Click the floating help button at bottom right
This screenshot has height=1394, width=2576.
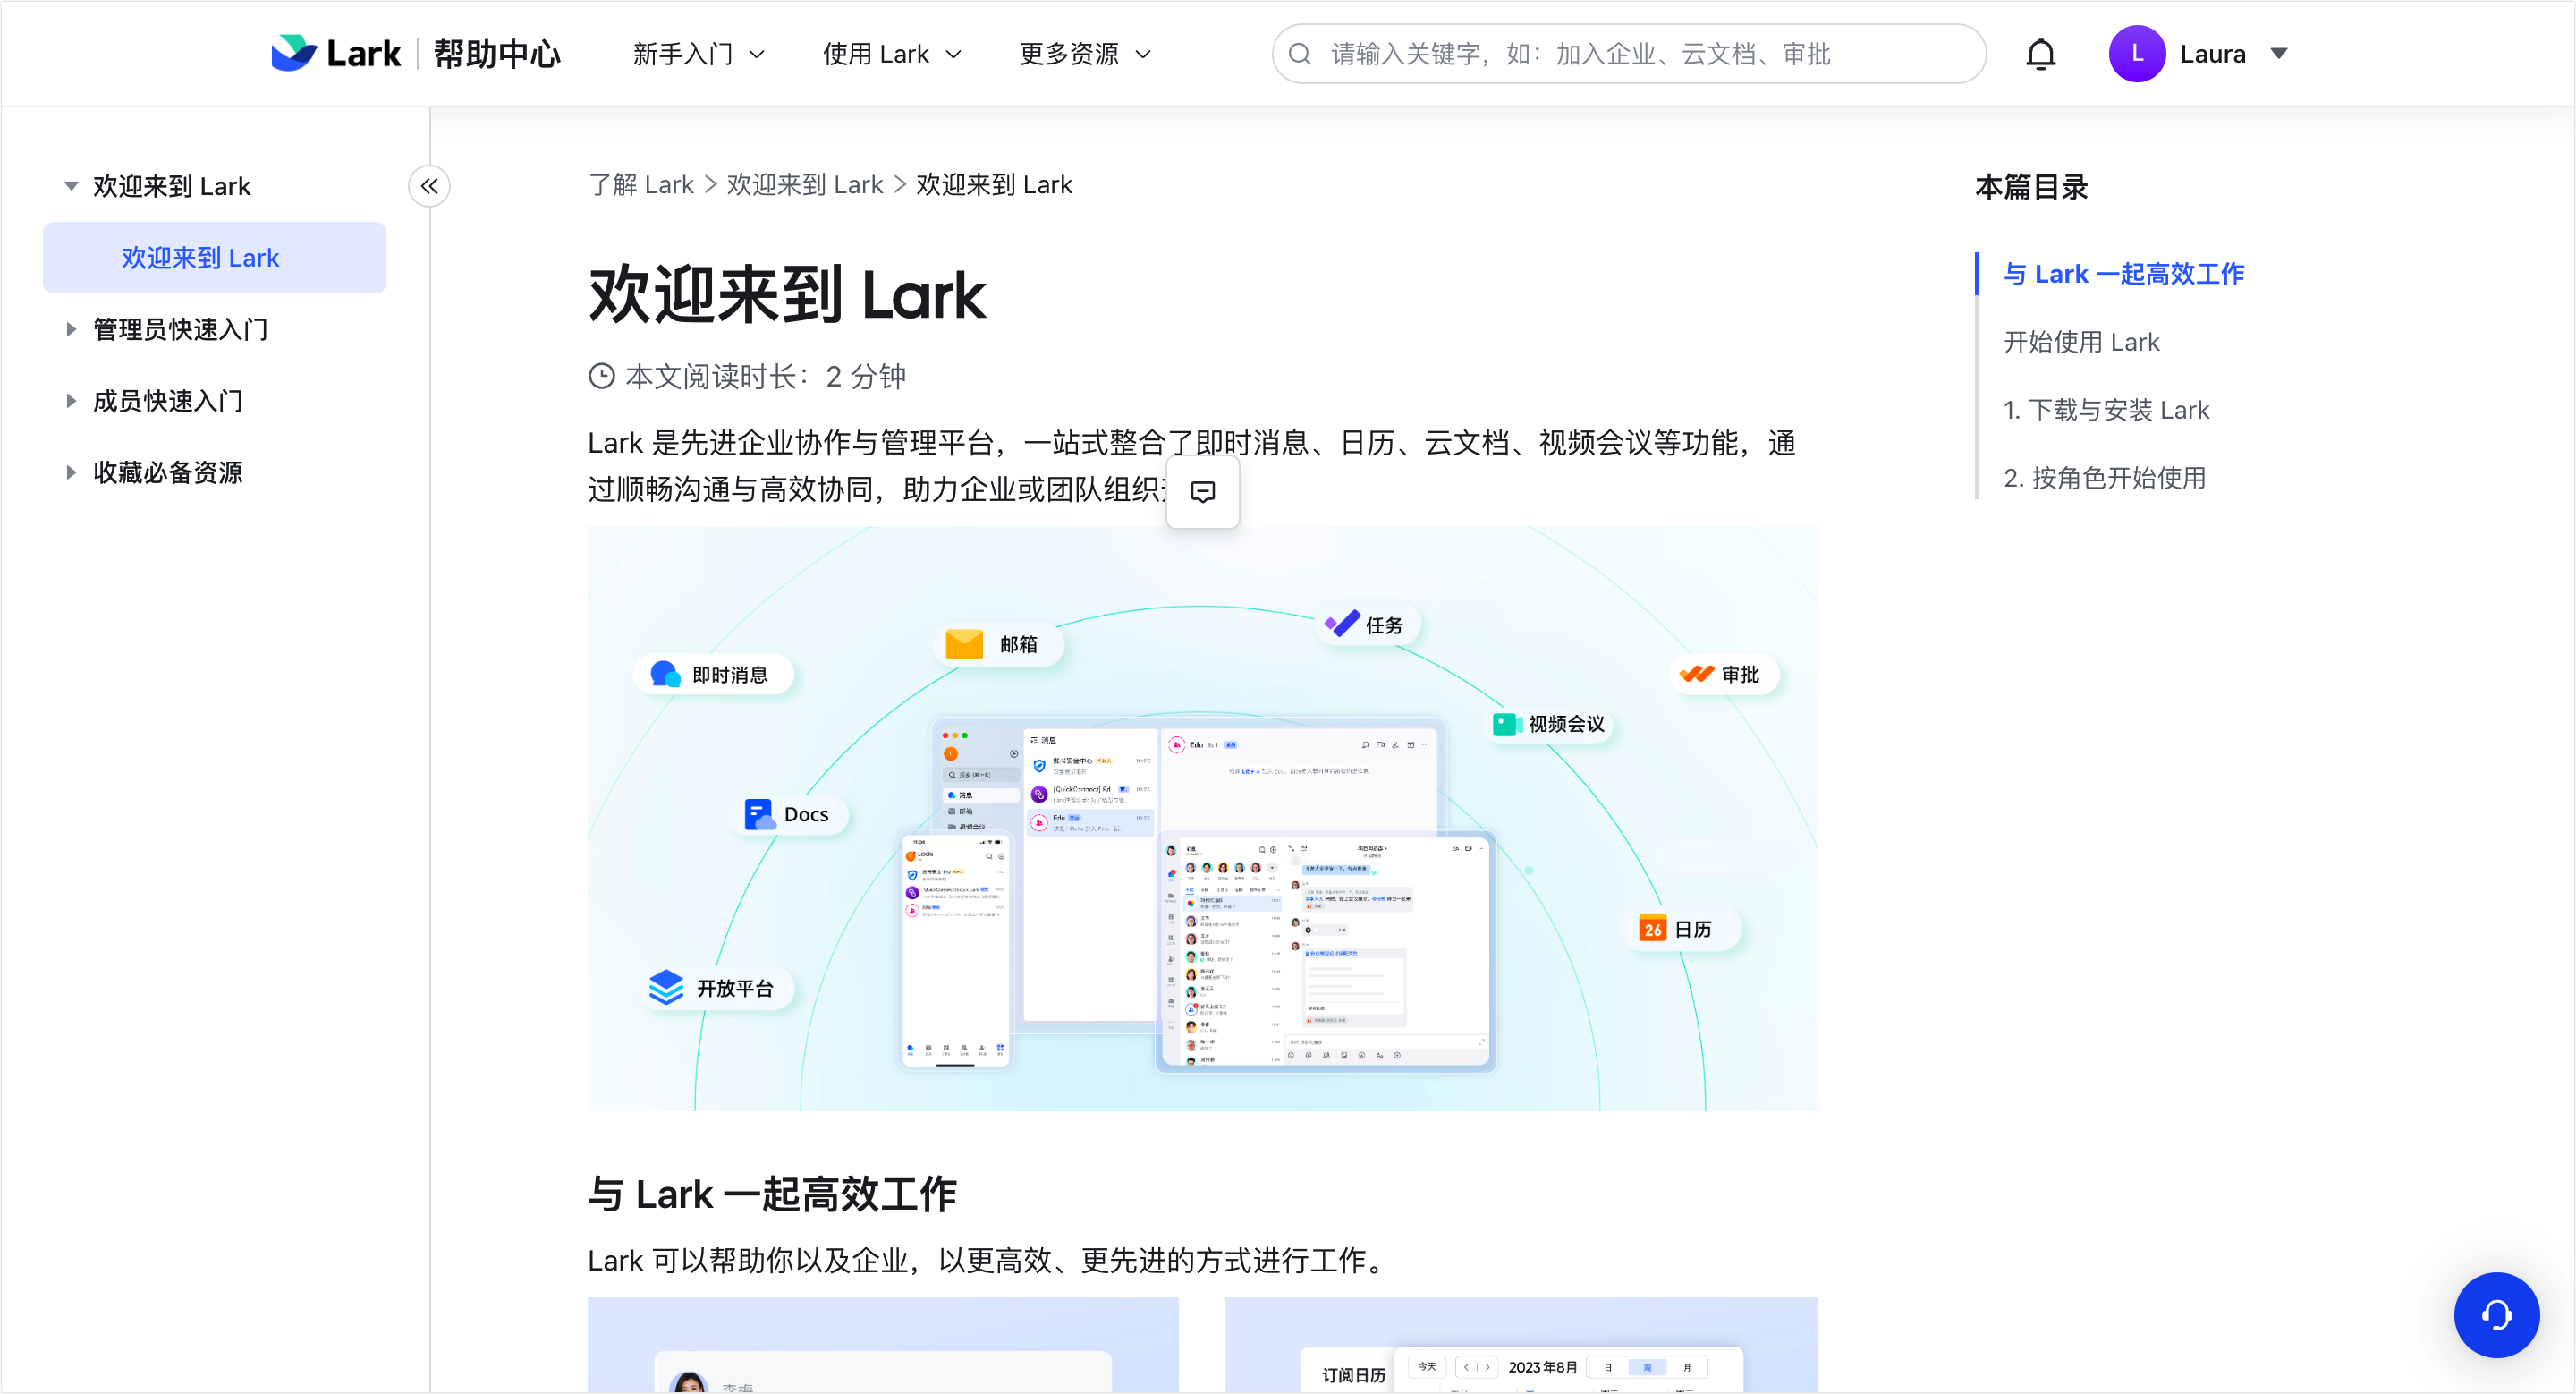[x=2497, y=1315]
